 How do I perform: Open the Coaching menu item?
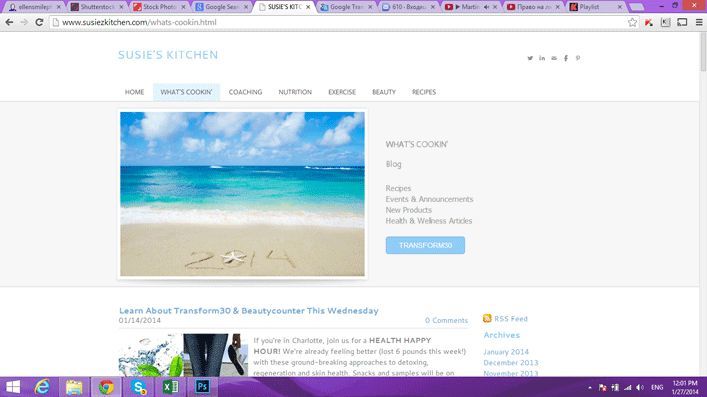pos(245,92)
